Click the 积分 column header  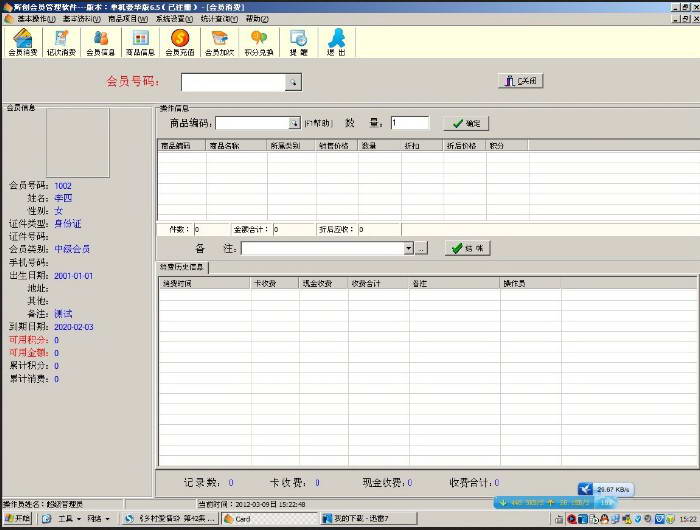pyautogui.click(x=508, y=146)
